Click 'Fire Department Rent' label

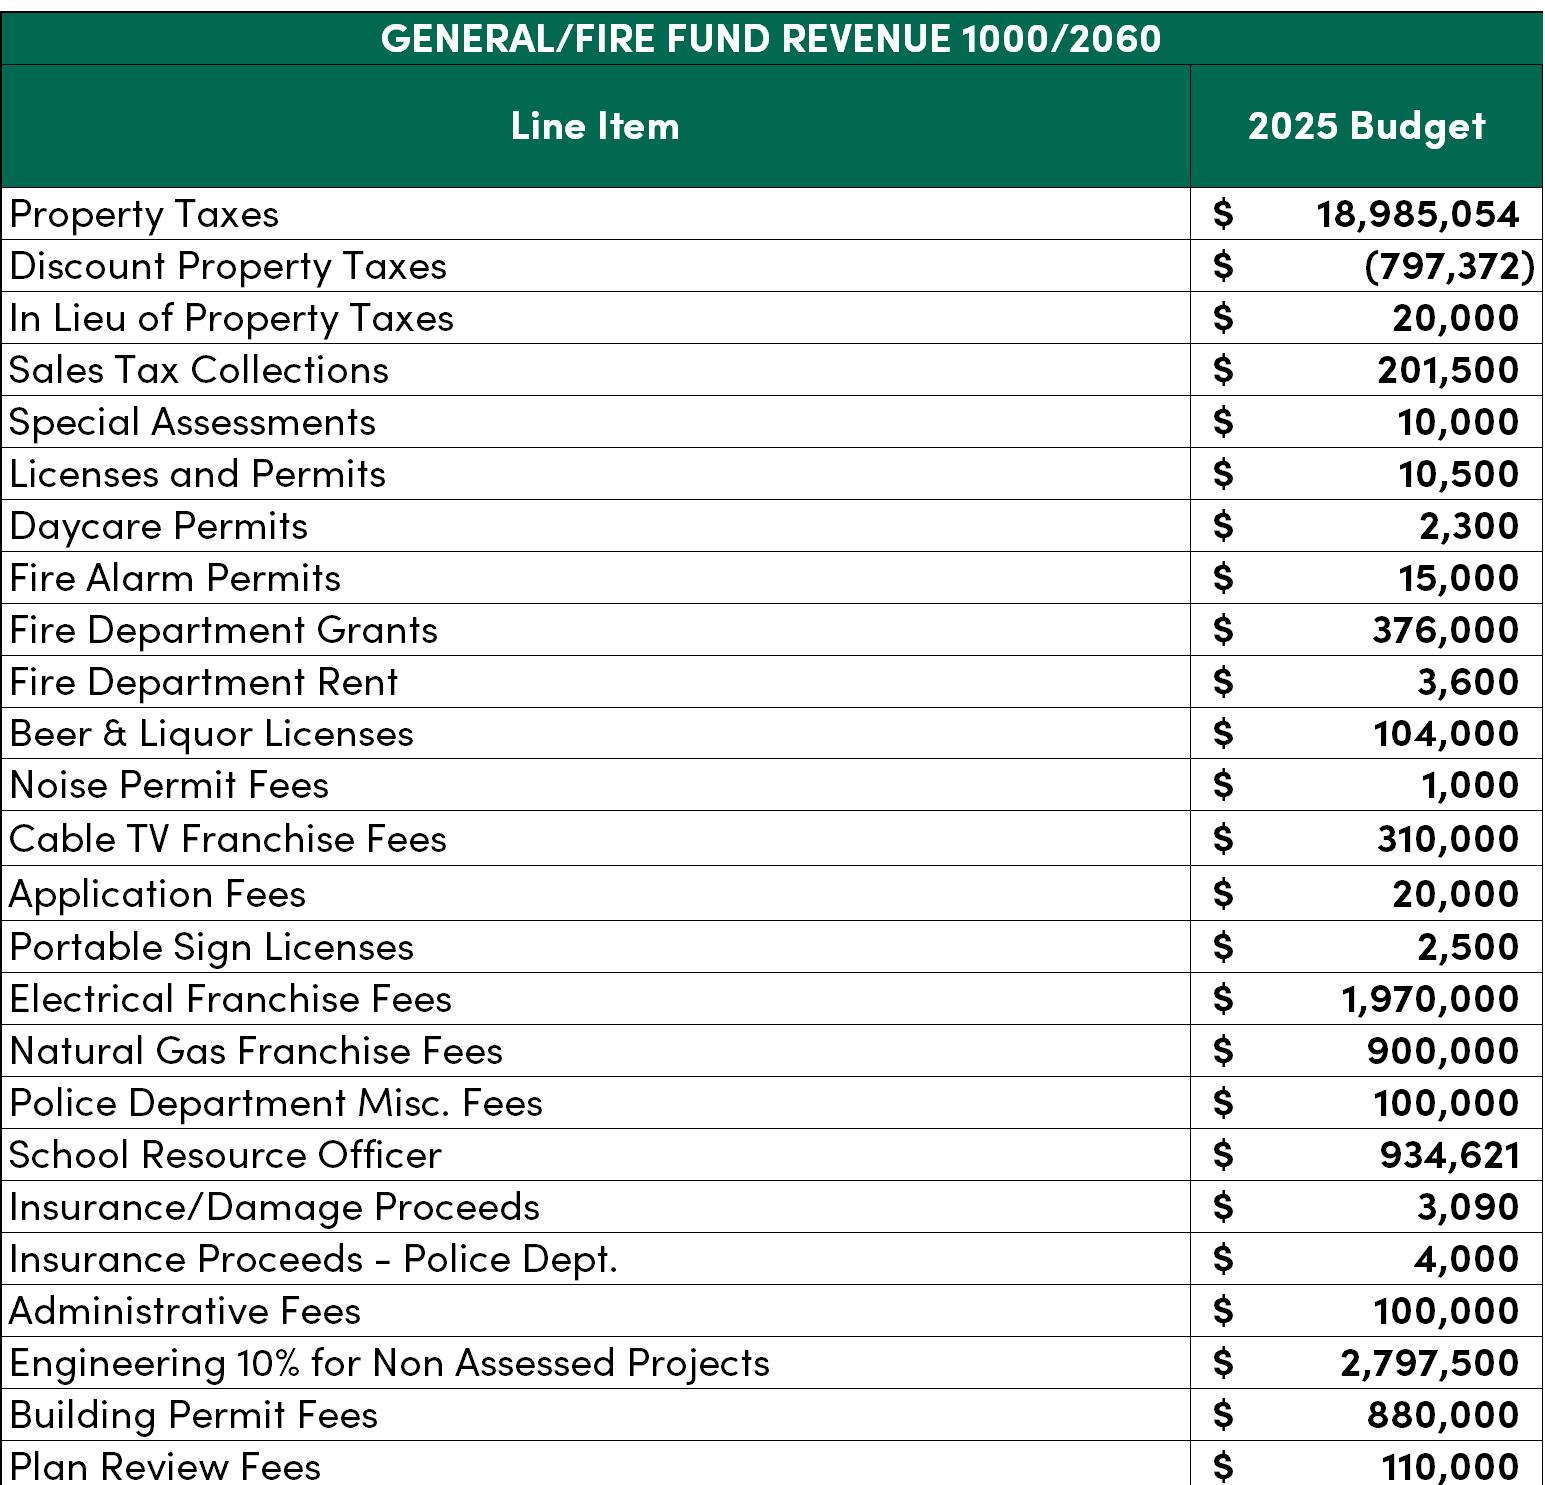[204, 683]
